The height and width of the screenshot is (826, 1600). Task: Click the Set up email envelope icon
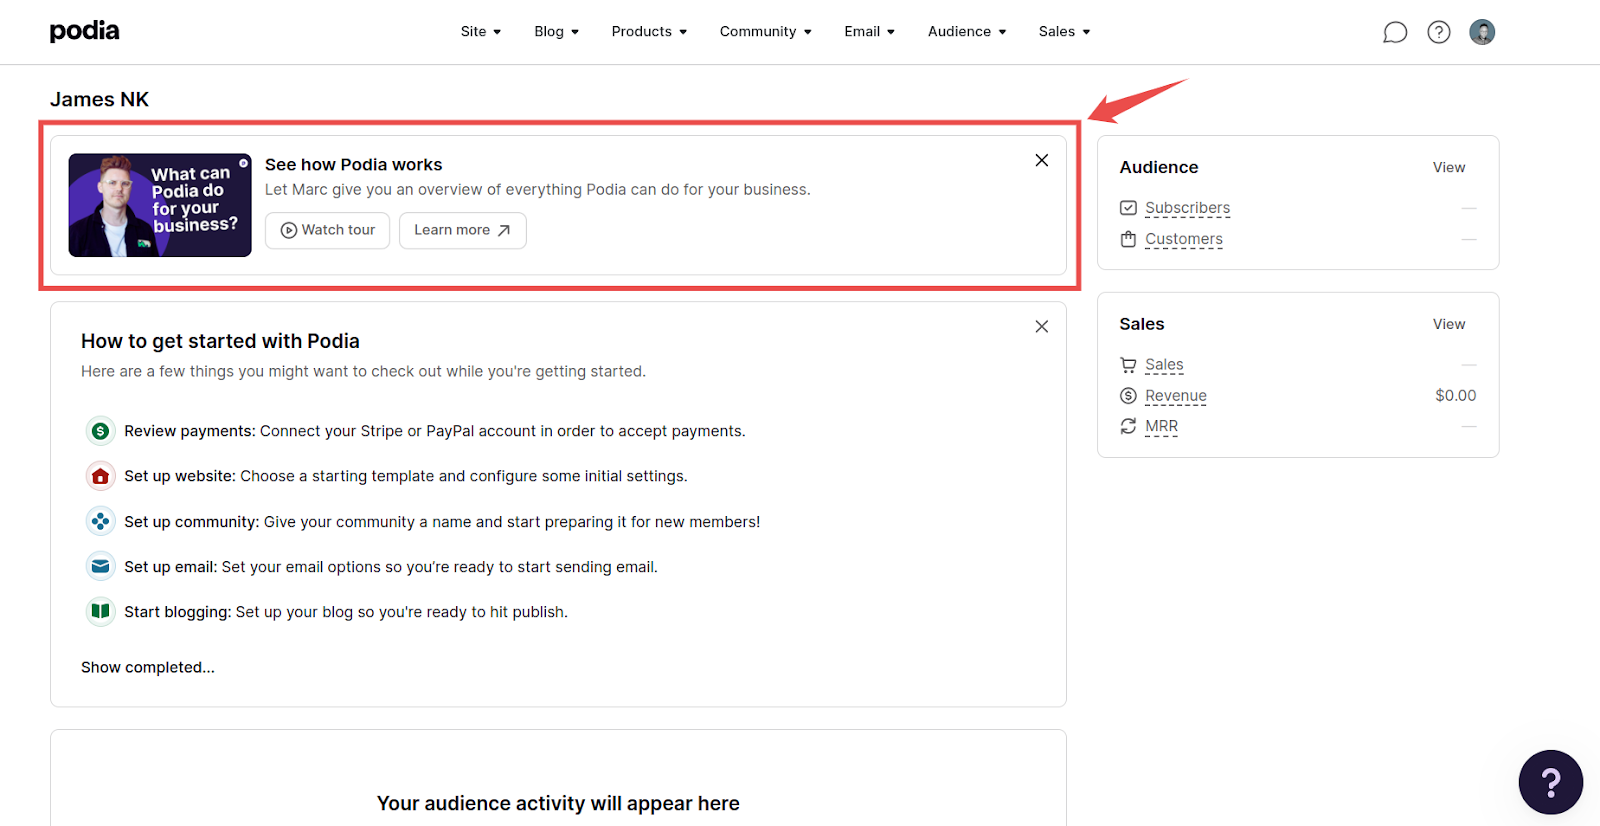(x=100, y=566)
